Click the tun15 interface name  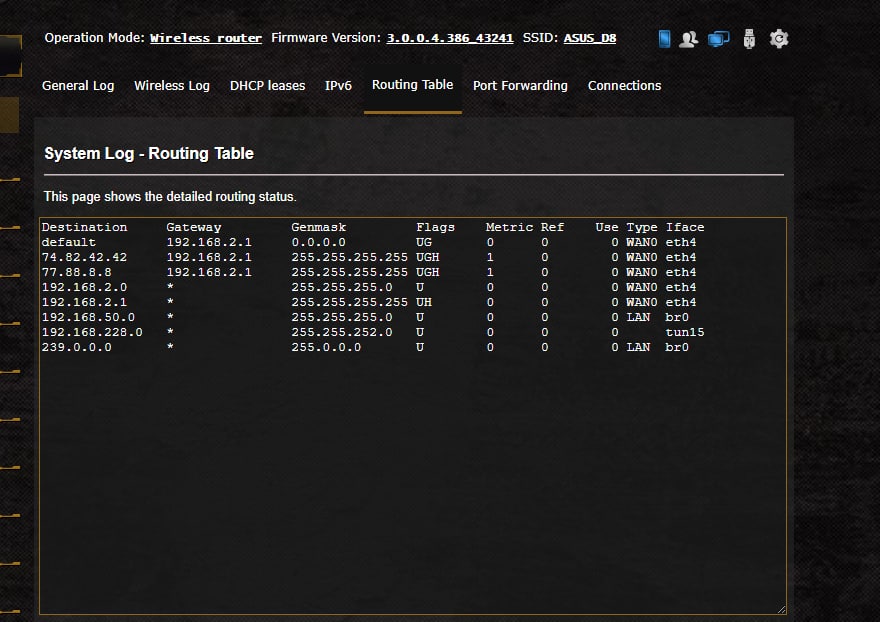[685, 332]
